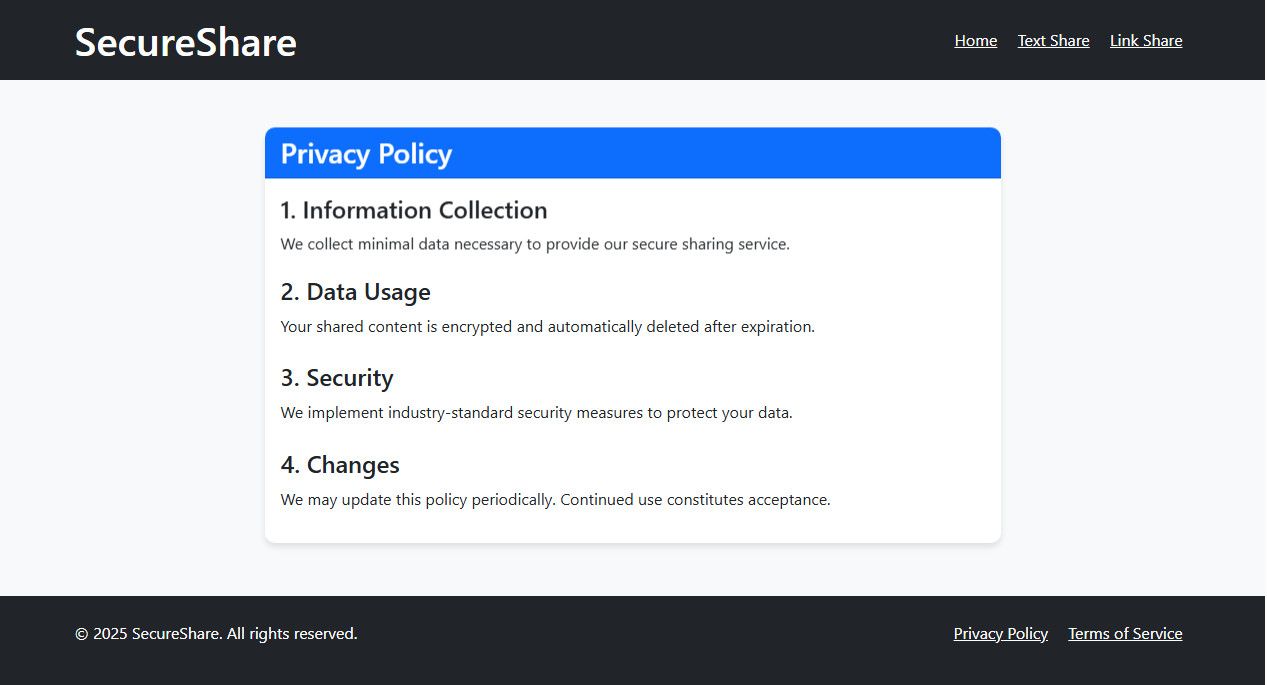Go to the Home page
This screenshot has width=1267, height=685.
(975, 41)
